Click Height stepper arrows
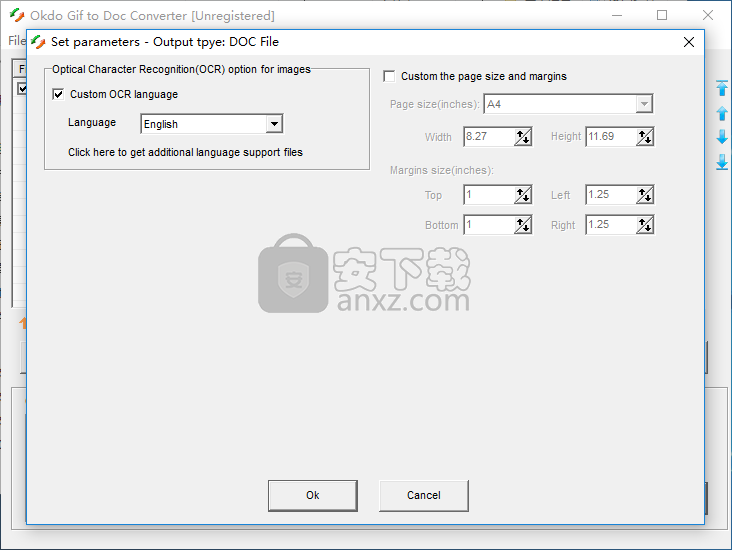Image resolution: width=732 pixels, height=550 pixels. pos(645,137)
